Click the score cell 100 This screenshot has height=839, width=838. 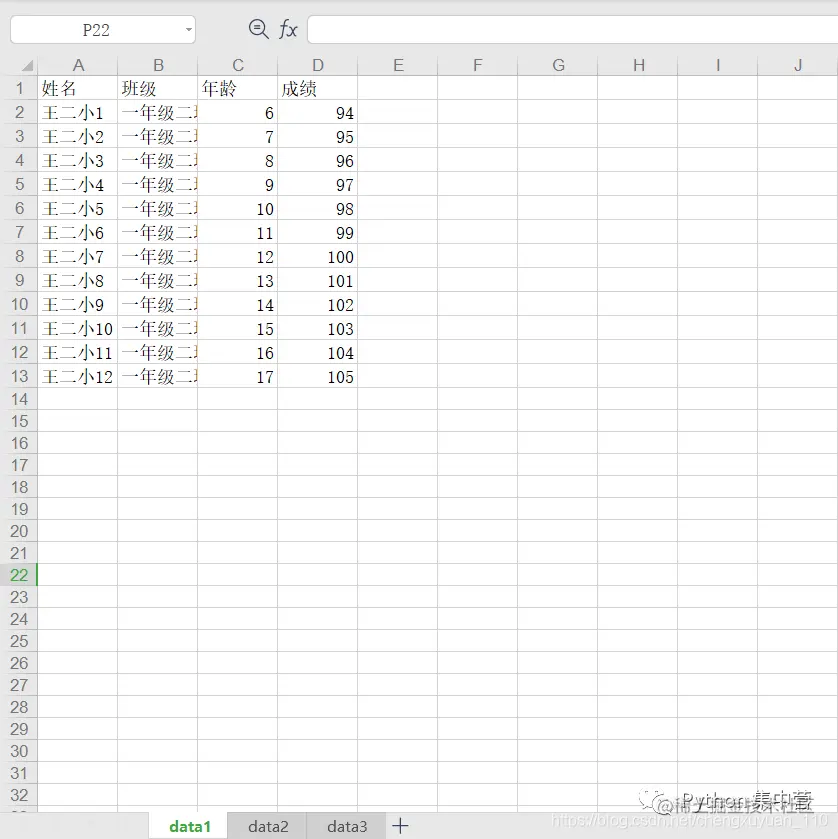pos(318,257)
